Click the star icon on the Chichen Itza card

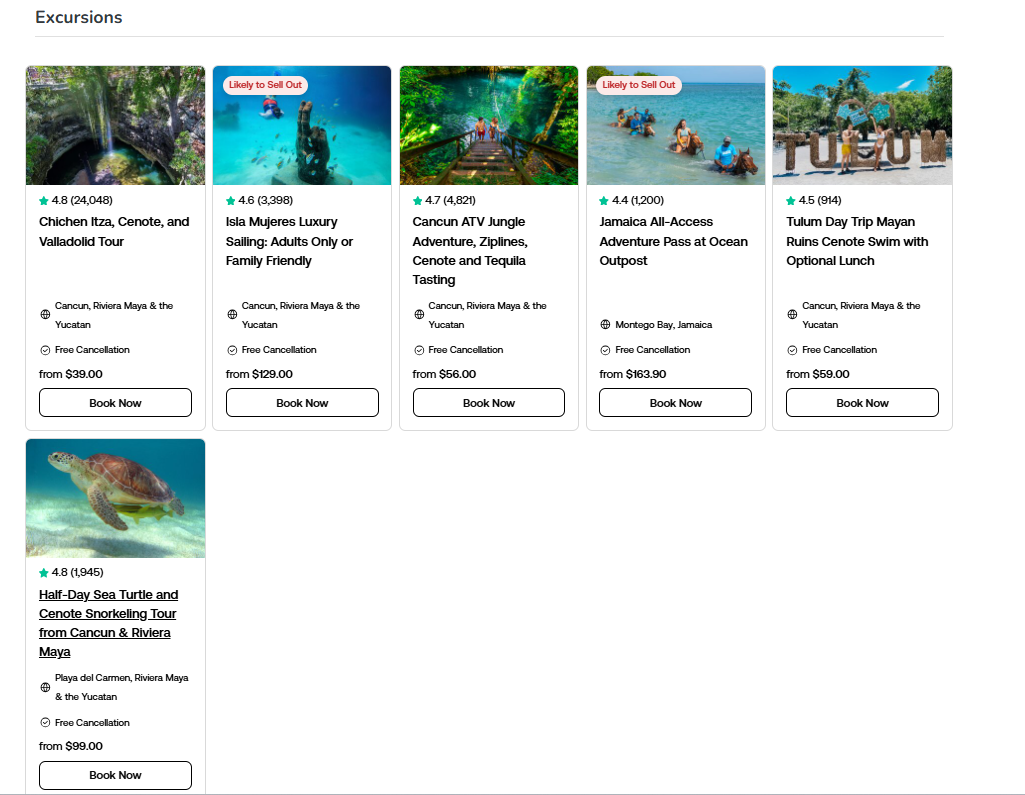(44, 201)
